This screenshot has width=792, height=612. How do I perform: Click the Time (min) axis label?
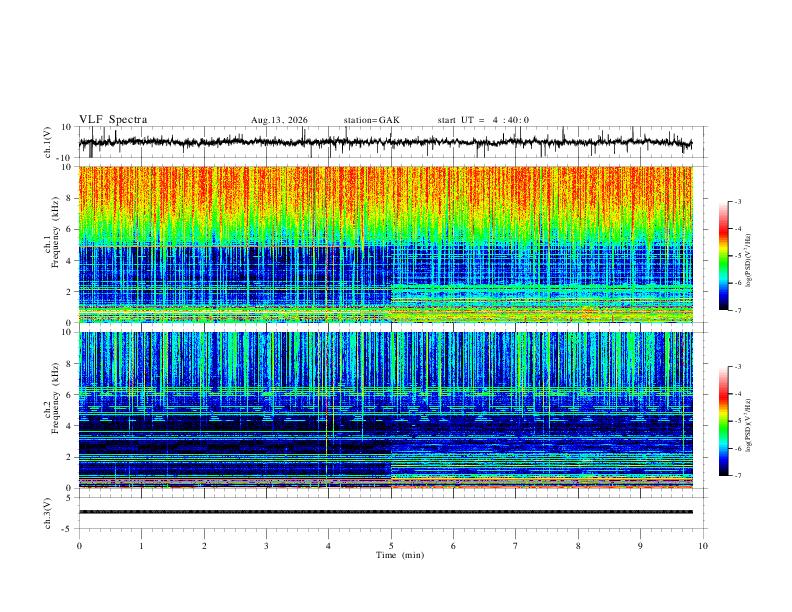pos(400,555)
